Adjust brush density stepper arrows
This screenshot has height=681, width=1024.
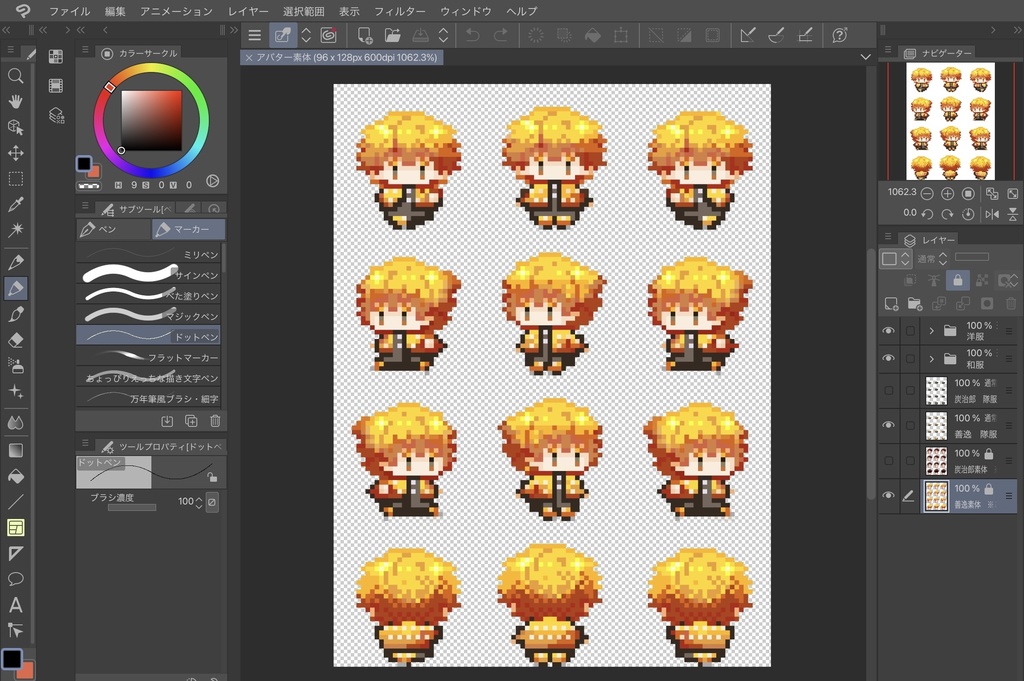199,501
